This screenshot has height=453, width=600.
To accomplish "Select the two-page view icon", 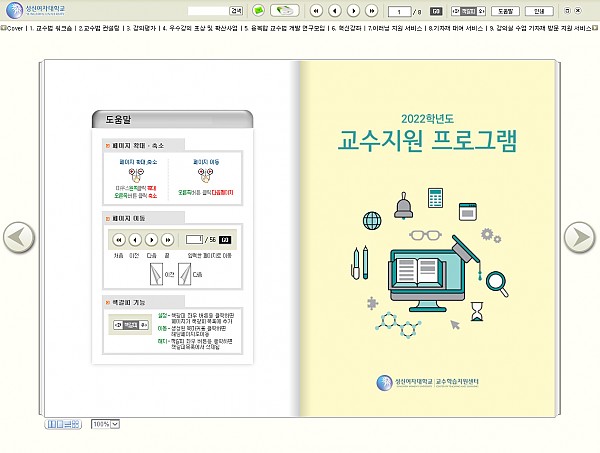I will pos(51,424).
